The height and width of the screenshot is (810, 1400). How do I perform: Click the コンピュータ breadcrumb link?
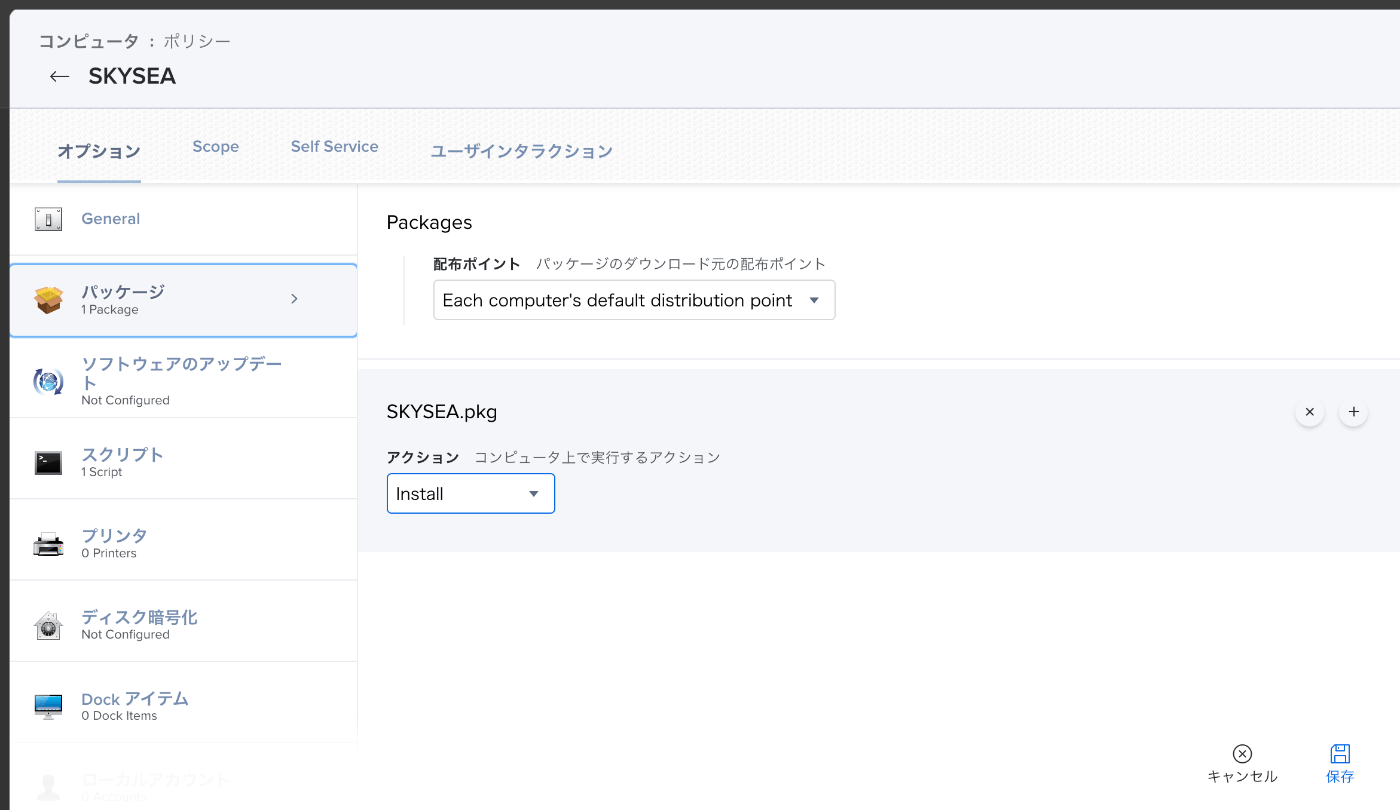(x=88, y=41)
